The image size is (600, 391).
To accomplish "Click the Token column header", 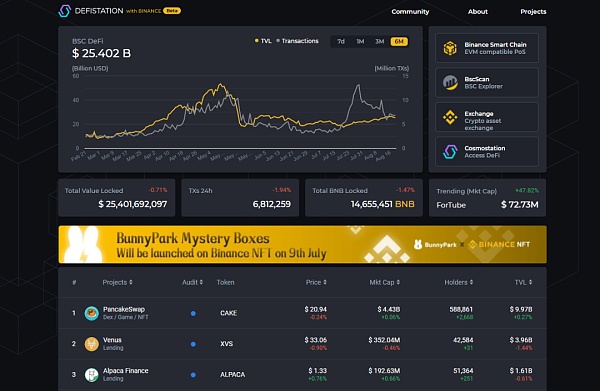I will 225,282.
